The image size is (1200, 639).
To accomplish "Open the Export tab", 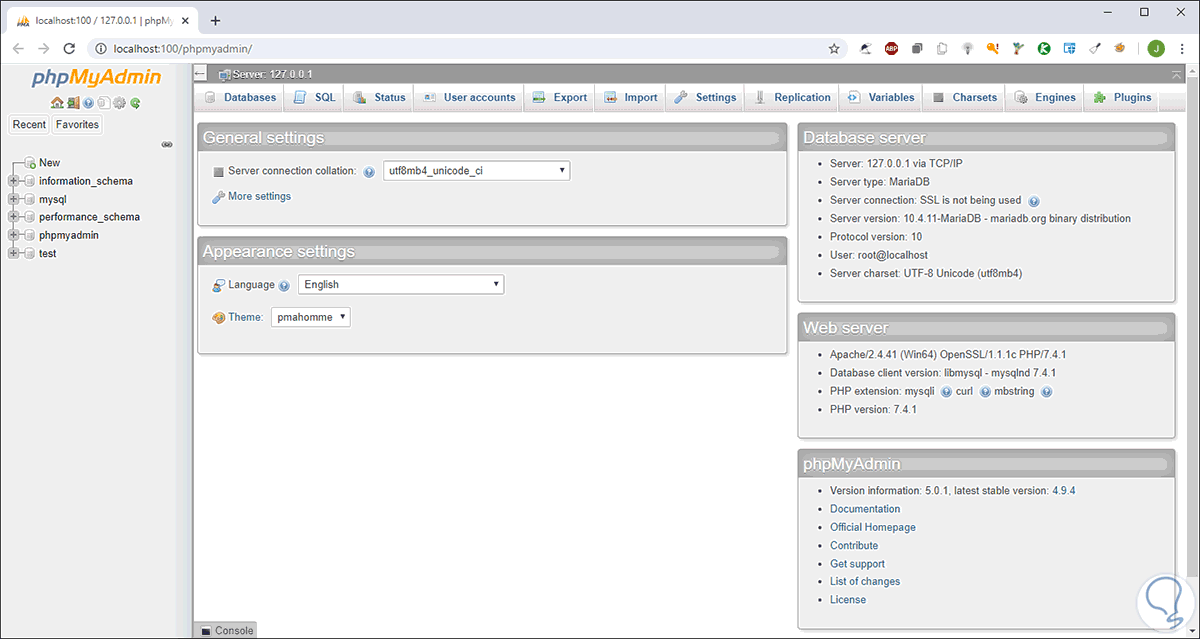I will [x=560, y=98].
